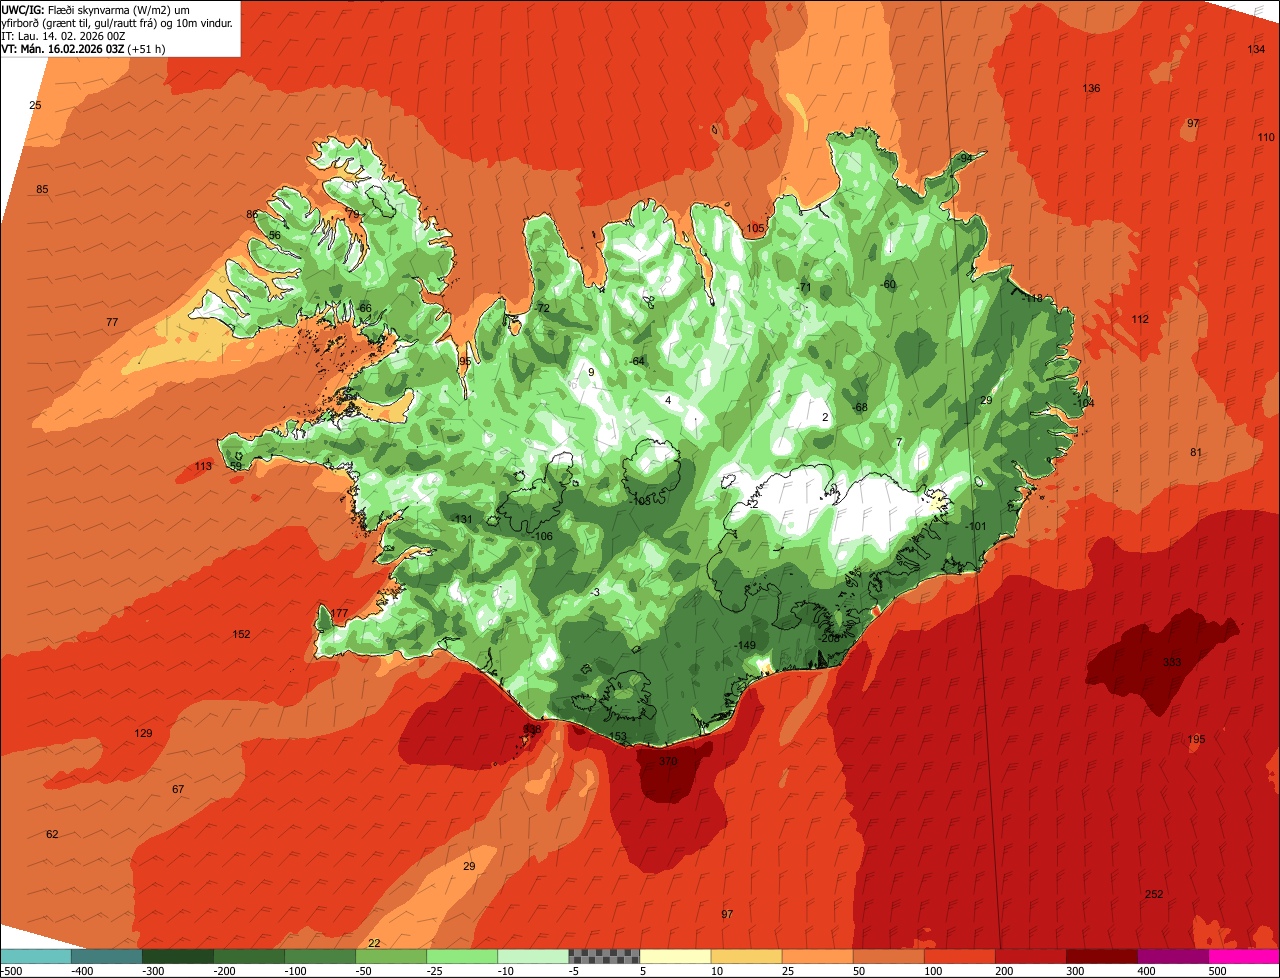
Task: Click the map value 153 on the south coast
Action: coord(618,736)
